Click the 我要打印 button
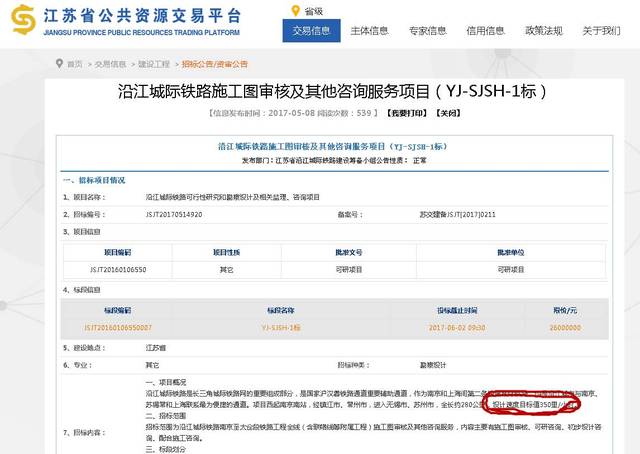Screen dimensions: 640x454 [x=407, y=113]
